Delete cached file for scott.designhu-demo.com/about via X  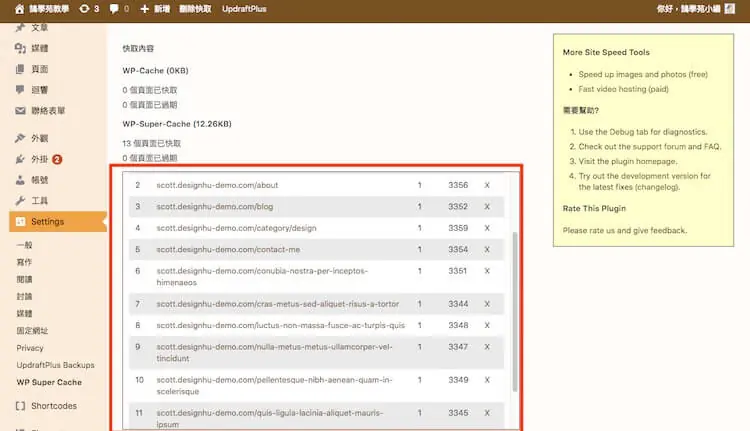tap(487, 185)
